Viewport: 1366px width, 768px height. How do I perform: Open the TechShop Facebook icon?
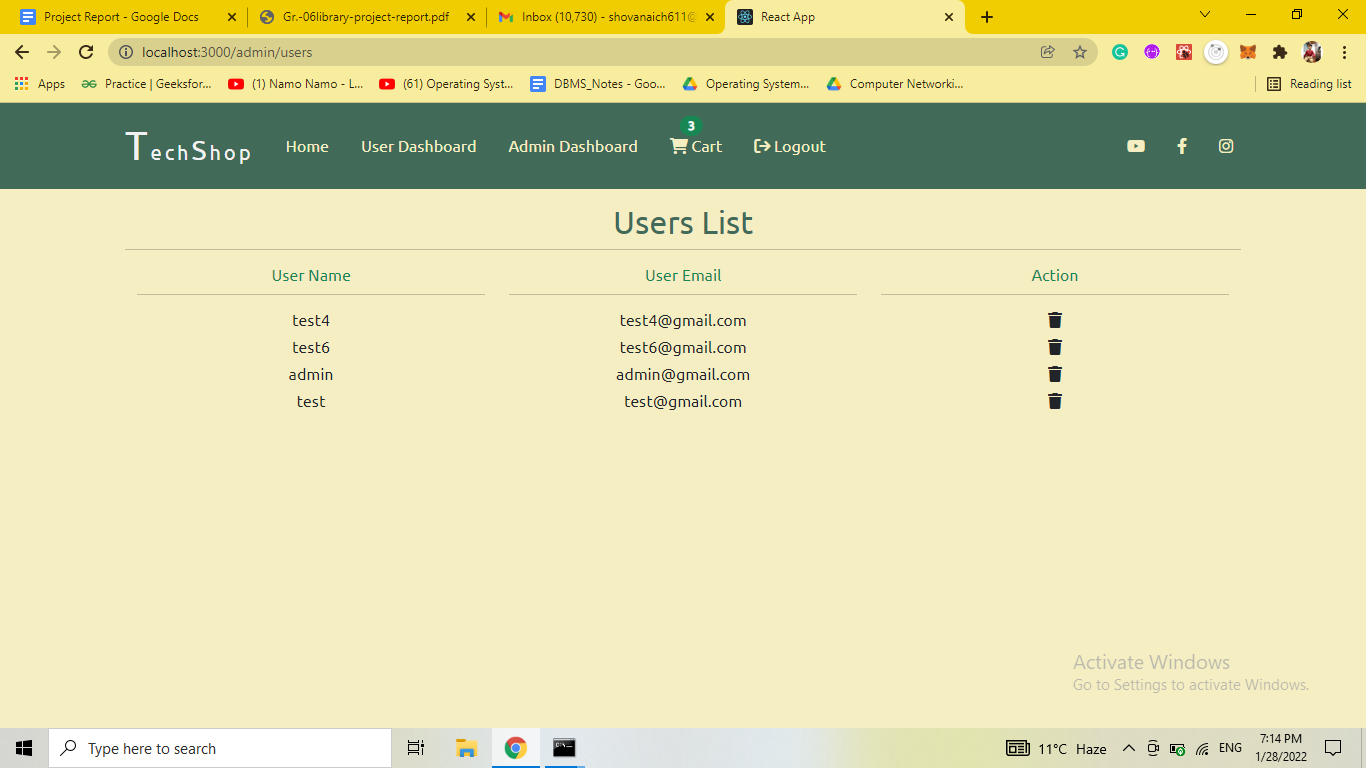tap(1181, 145)
